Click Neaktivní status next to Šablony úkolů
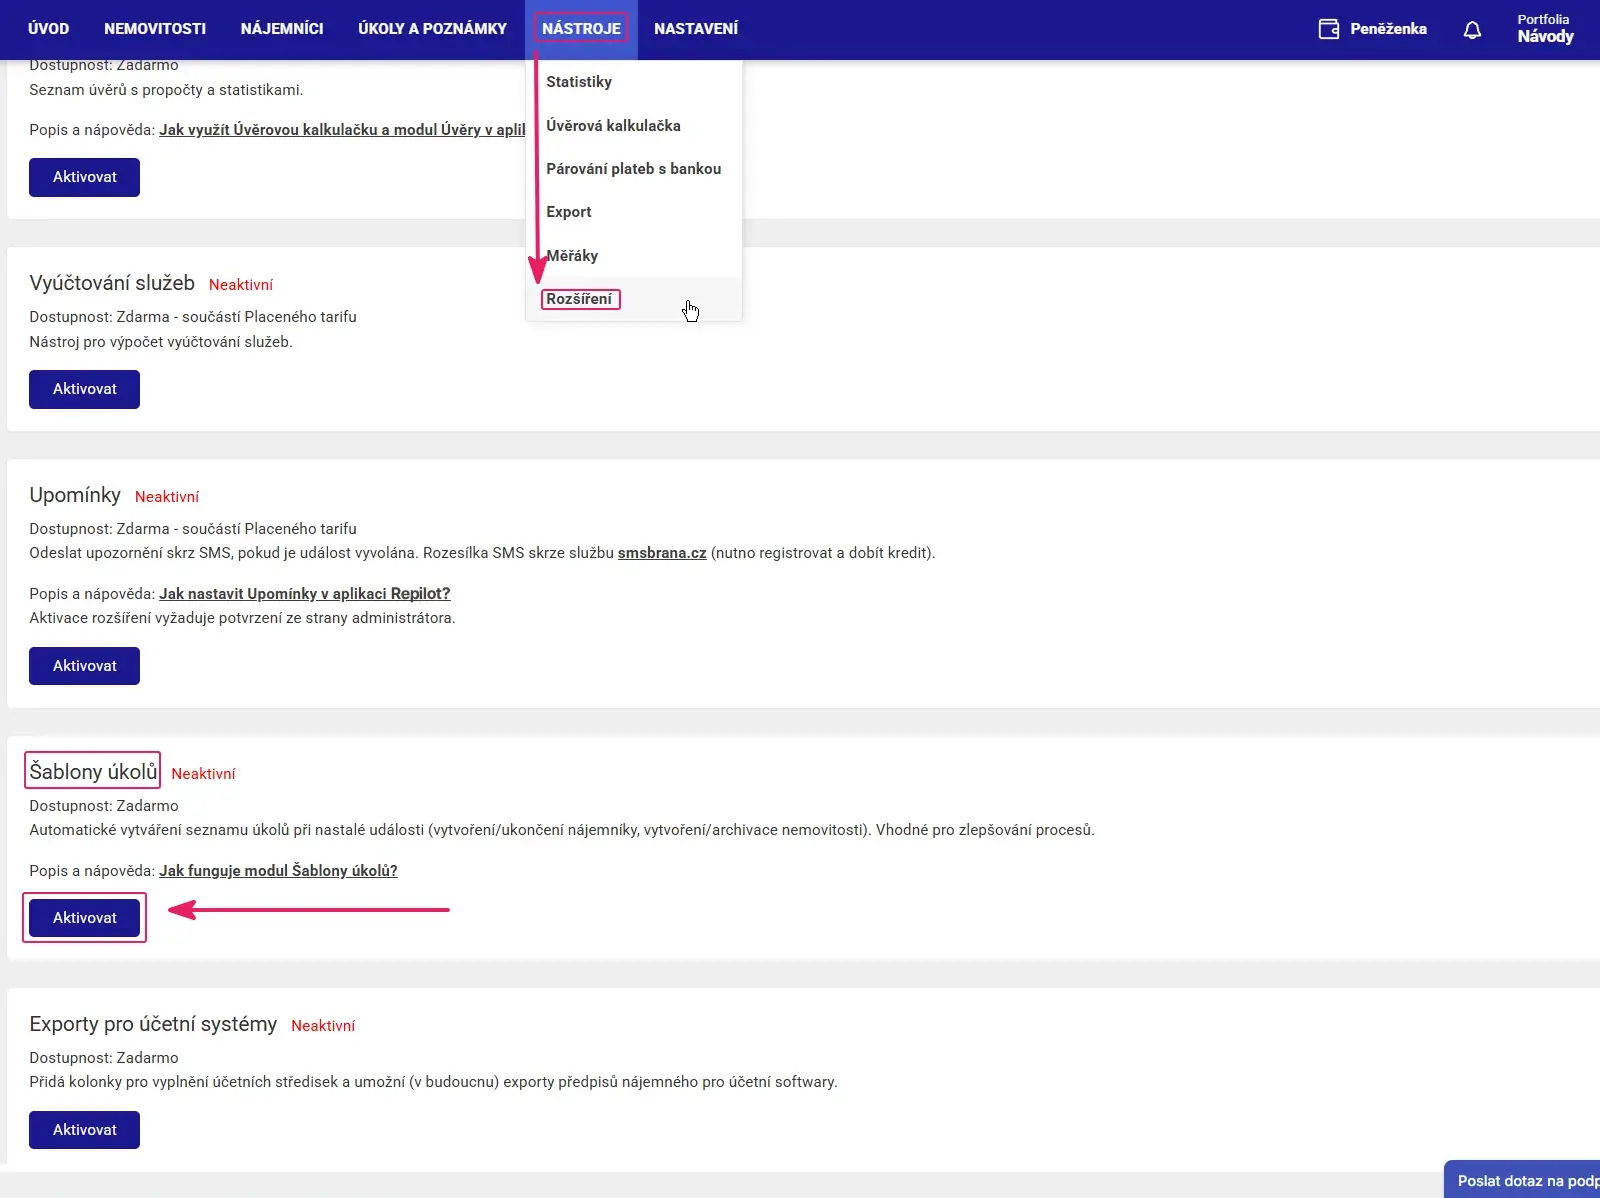This screenshot has height=1198, width=1600. (203, 774)
